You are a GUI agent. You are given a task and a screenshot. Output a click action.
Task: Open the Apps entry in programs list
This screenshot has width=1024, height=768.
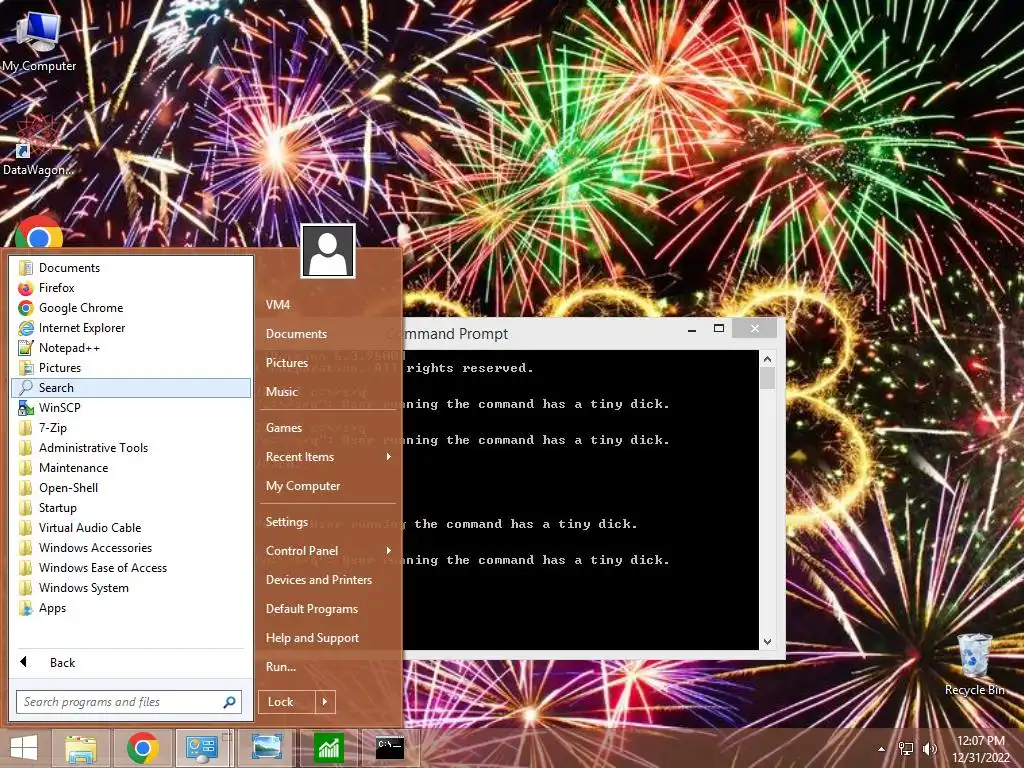coord(131,608)
